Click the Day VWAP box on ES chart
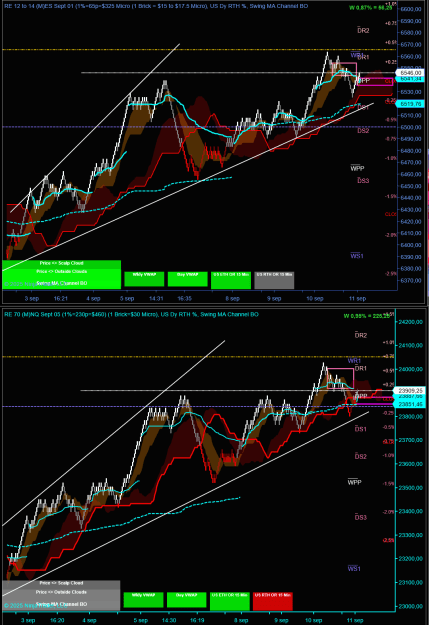 coord(187,279)
